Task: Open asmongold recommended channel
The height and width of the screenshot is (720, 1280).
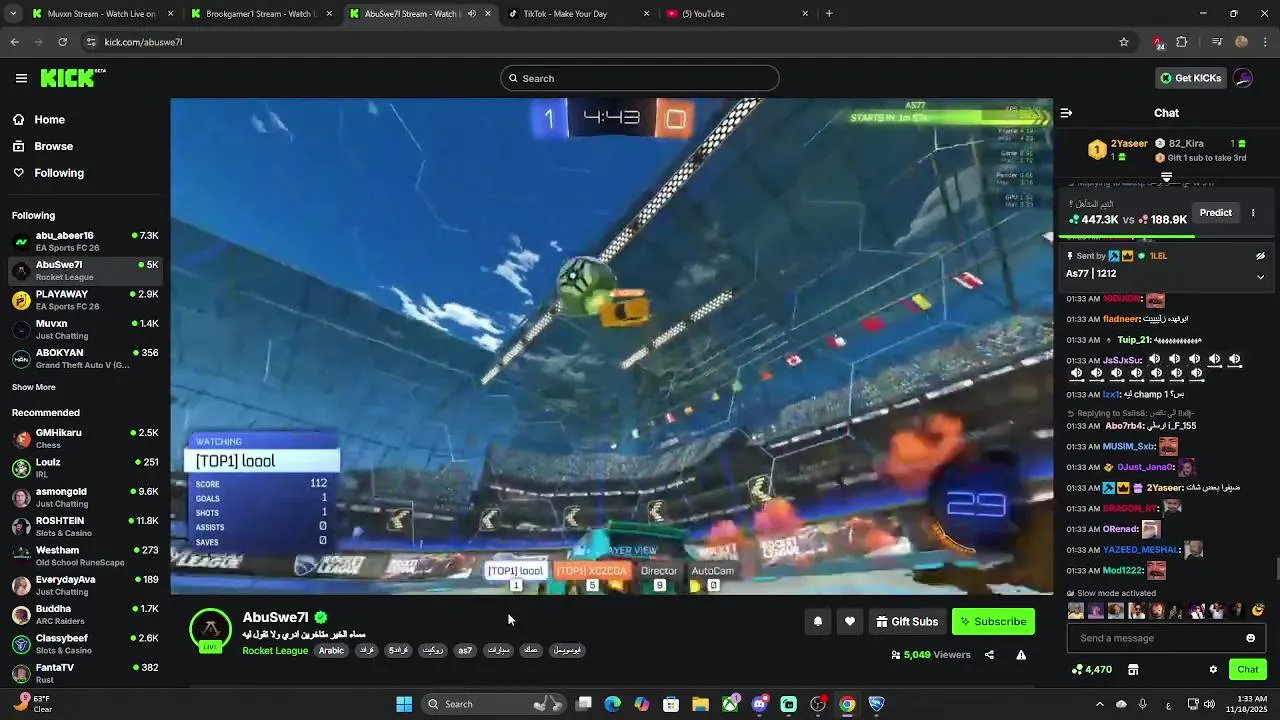Action: tap(85, 497)
